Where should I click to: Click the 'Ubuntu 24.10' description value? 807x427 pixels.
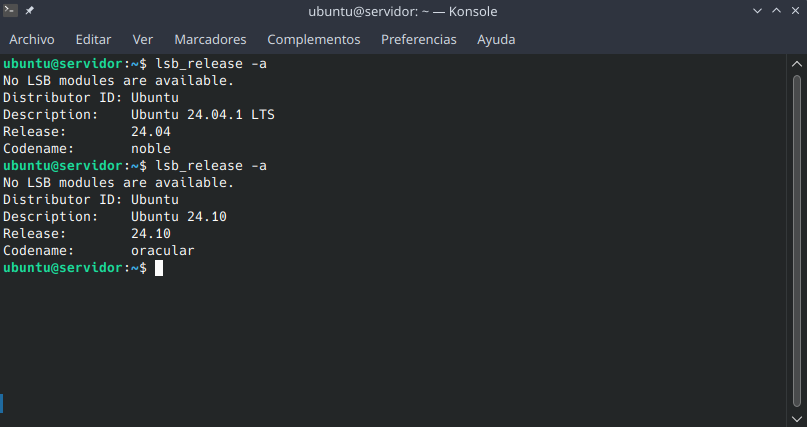pyautogui.click(x=179, y=216)
